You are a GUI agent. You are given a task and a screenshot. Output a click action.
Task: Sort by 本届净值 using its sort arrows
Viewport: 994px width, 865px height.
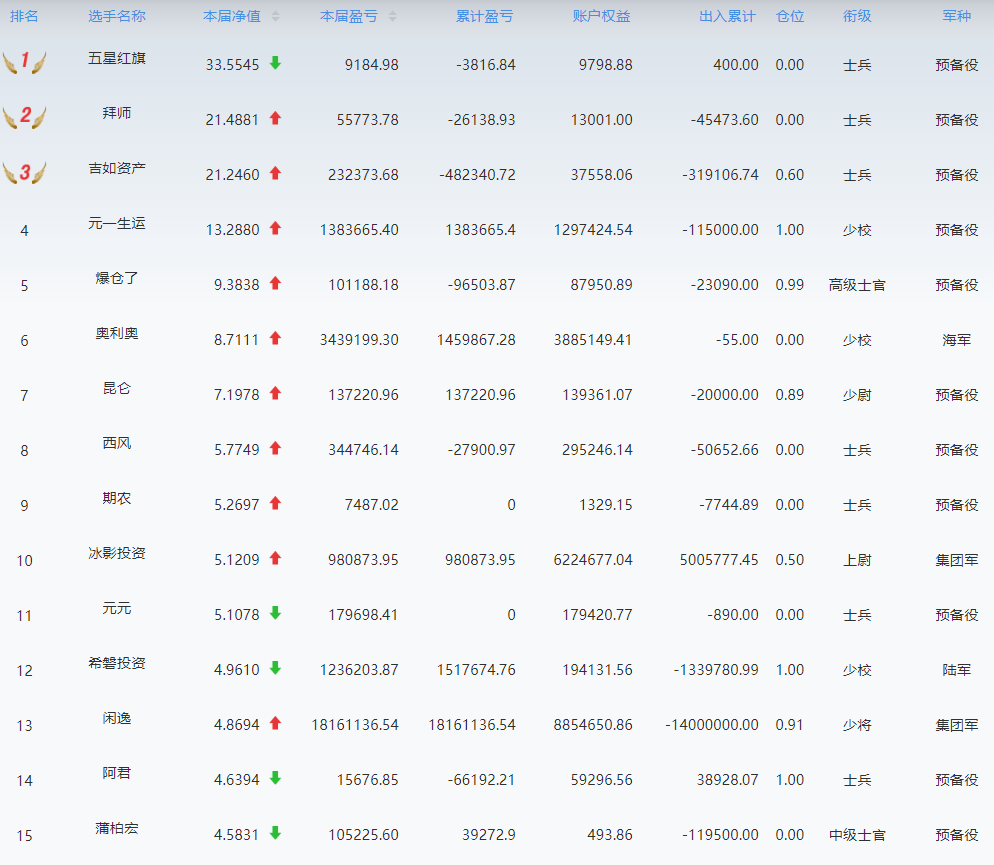pyautogui.click(x=275, y=16)
